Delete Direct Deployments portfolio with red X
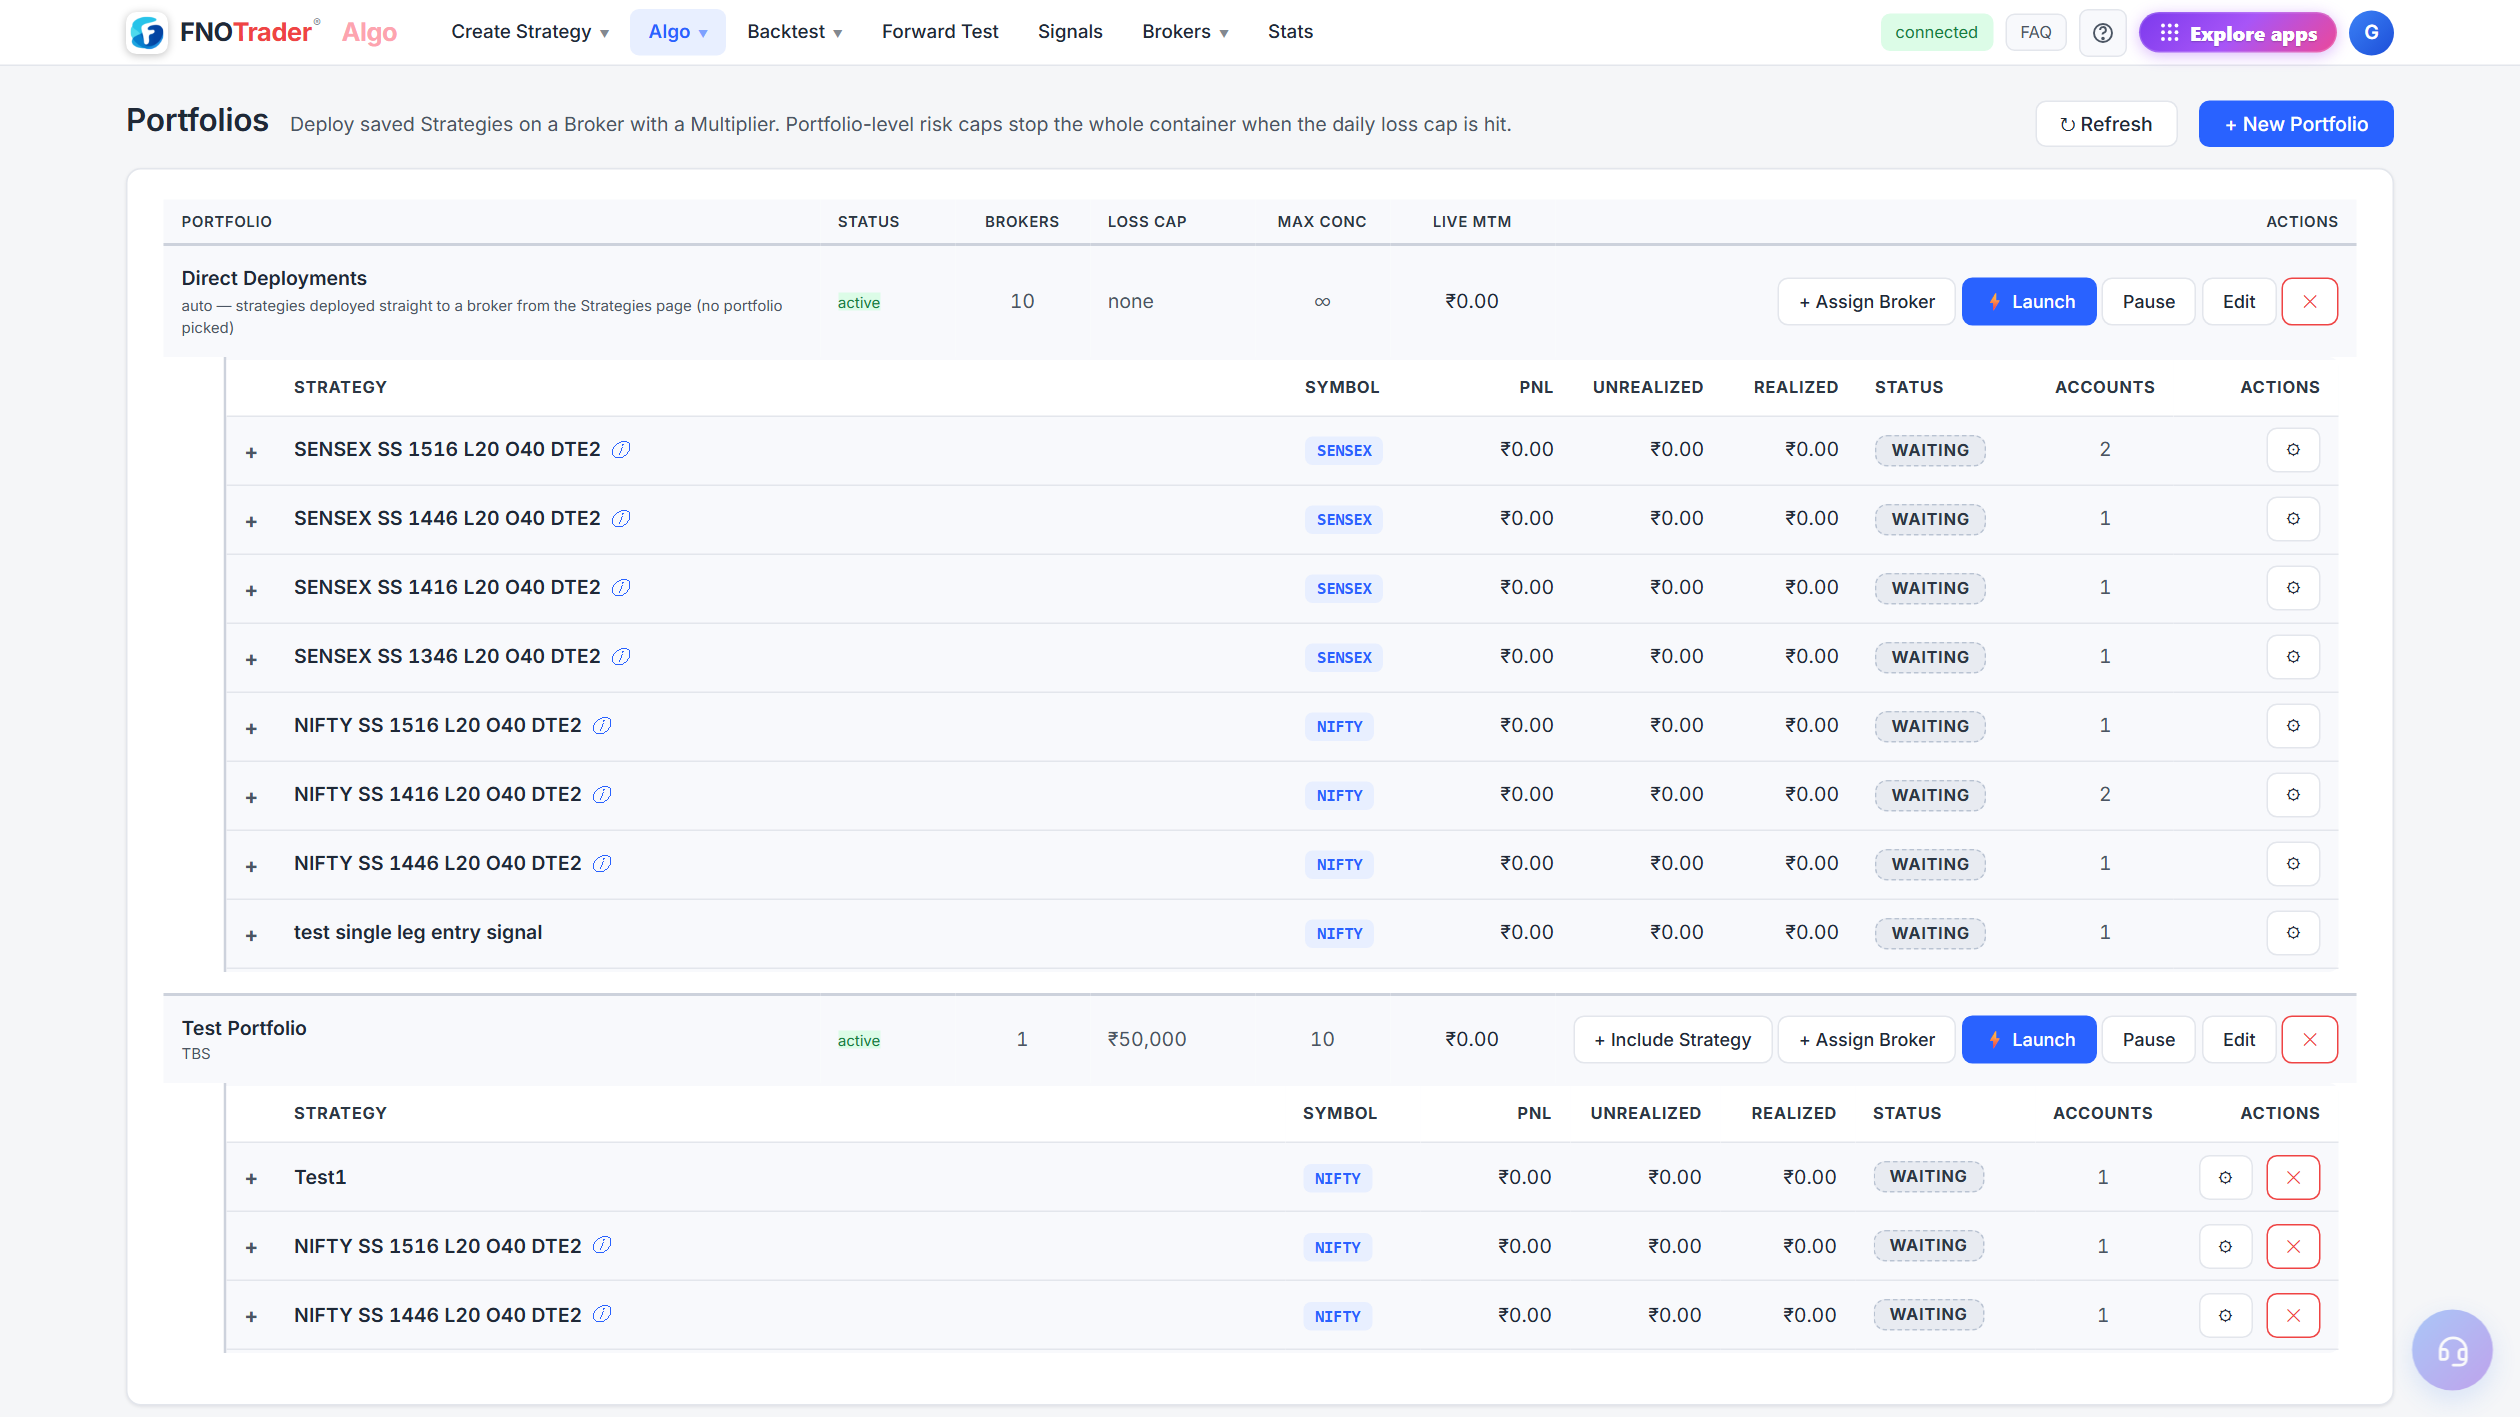The width and height of the screenshot is (2520, 1418). click(2309, 302)
